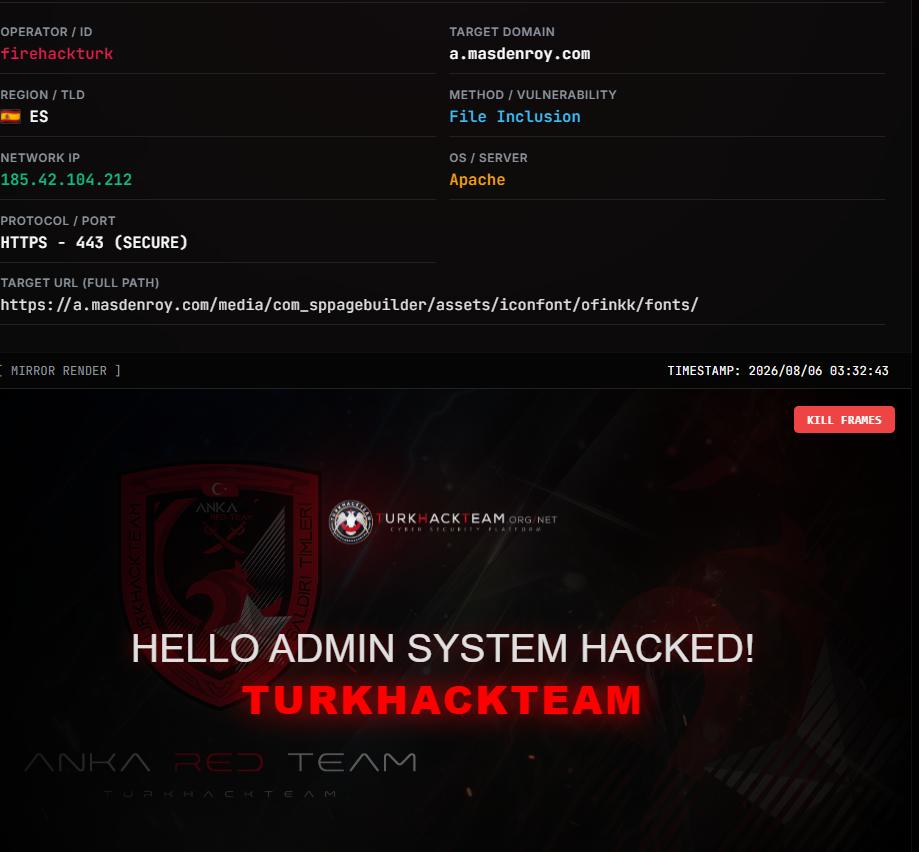Click the Spain flag icon
The image size is (919, 852).
[x=11, y=117]
